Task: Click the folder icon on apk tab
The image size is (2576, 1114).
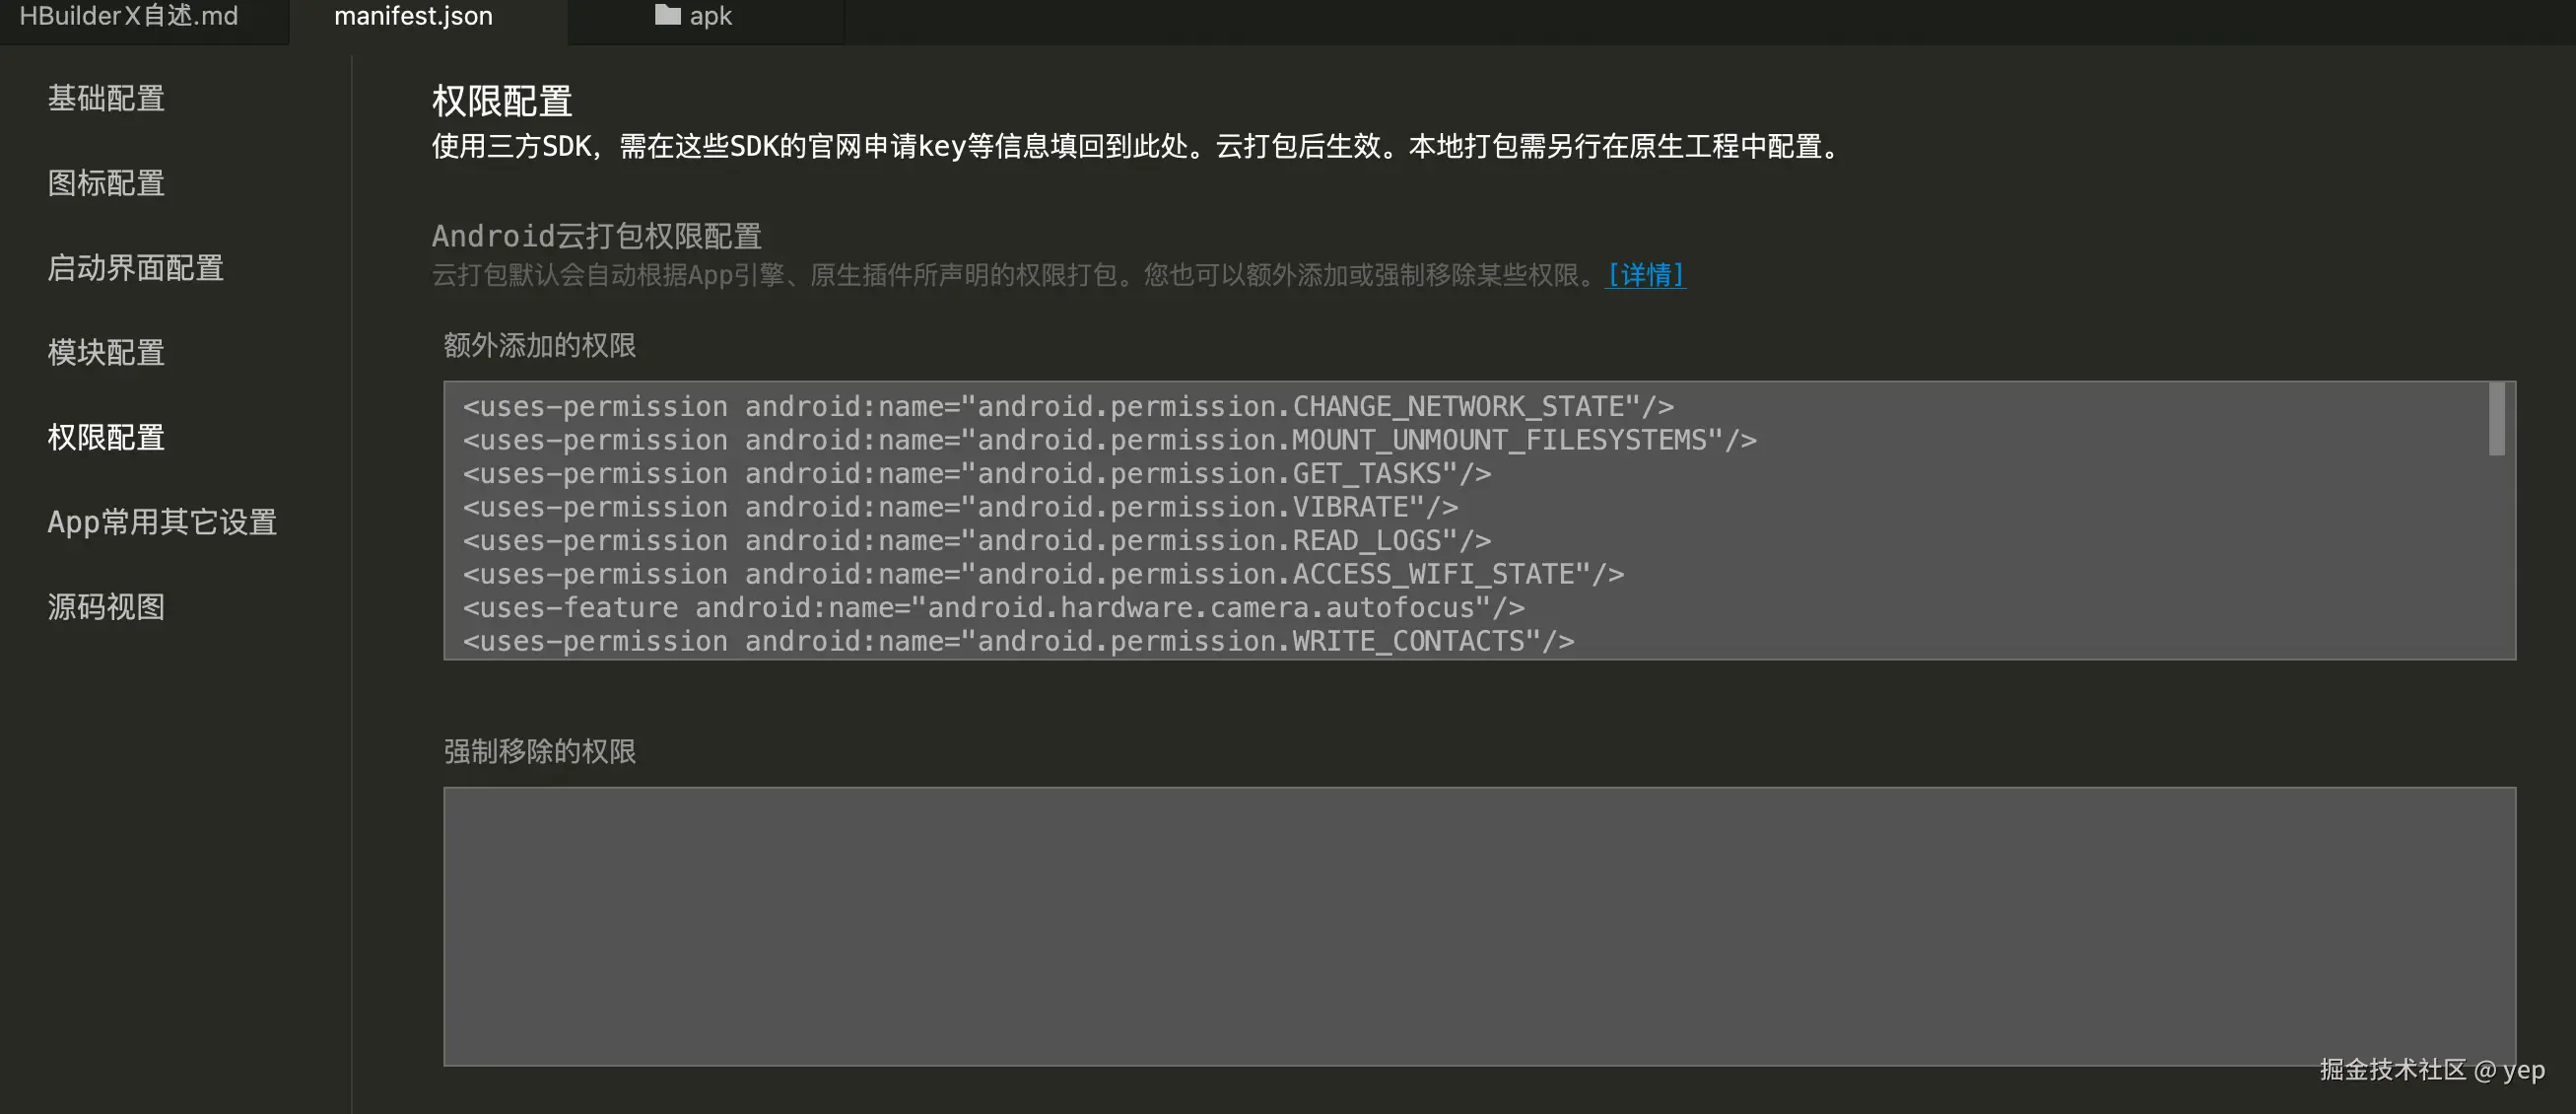Action: (667, 15)
